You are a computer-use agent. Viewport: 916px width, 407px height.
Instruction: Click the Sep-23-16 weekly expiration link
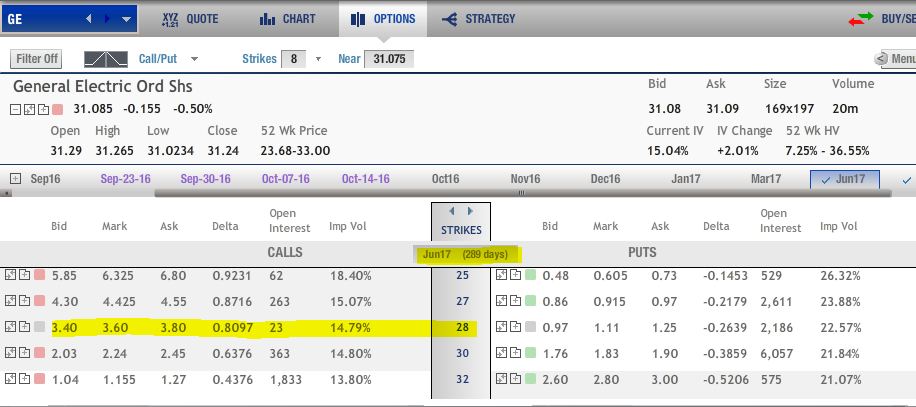click(x=125, y=179)
